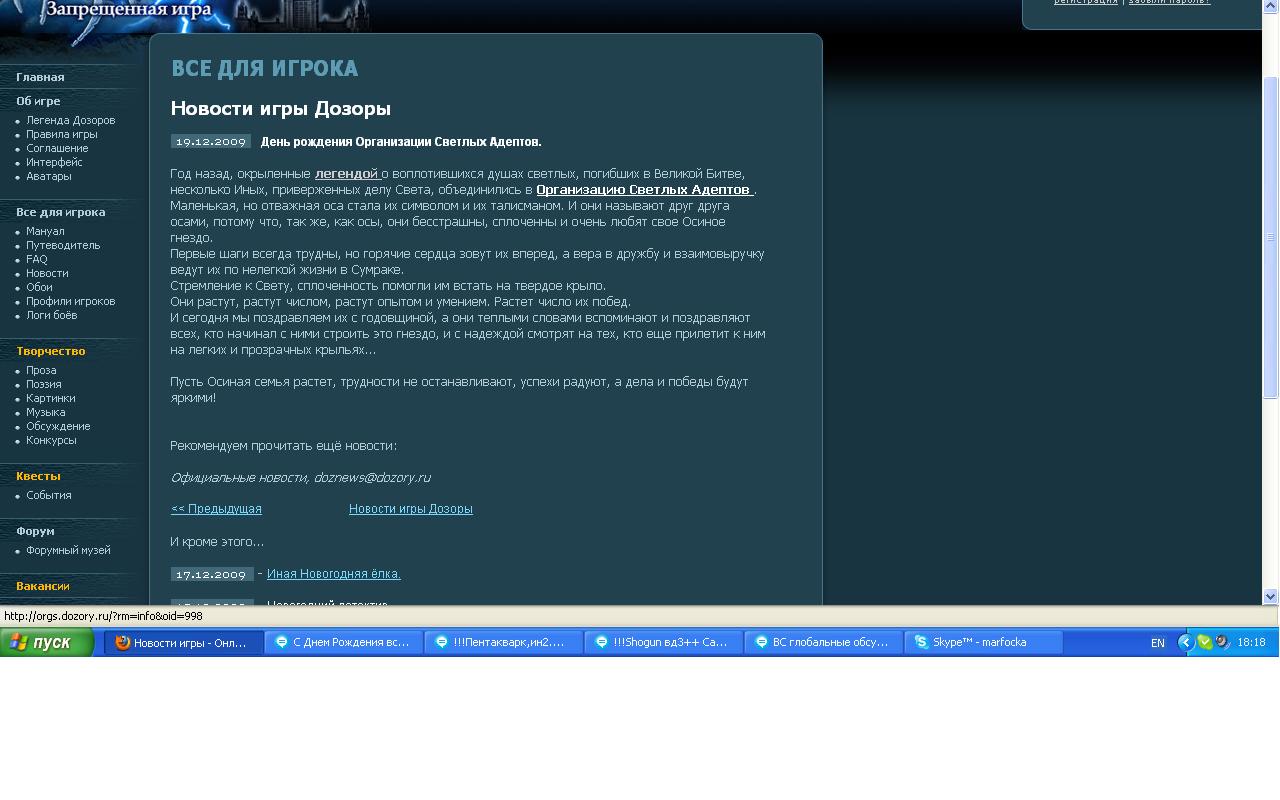The width and height of the screenshot is (1280, 800).
Task: Click the status bar URL orgs.dozory.ru
Action: [x=103, y=616]
